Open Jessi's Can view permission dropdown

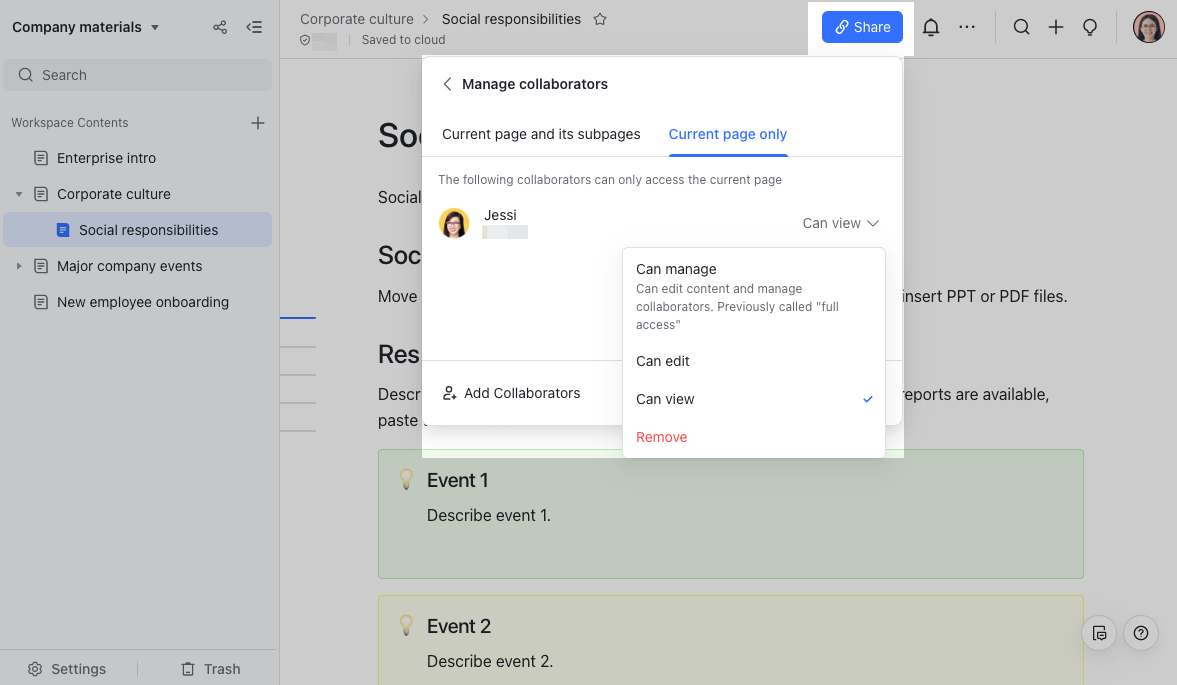(840, 223)
